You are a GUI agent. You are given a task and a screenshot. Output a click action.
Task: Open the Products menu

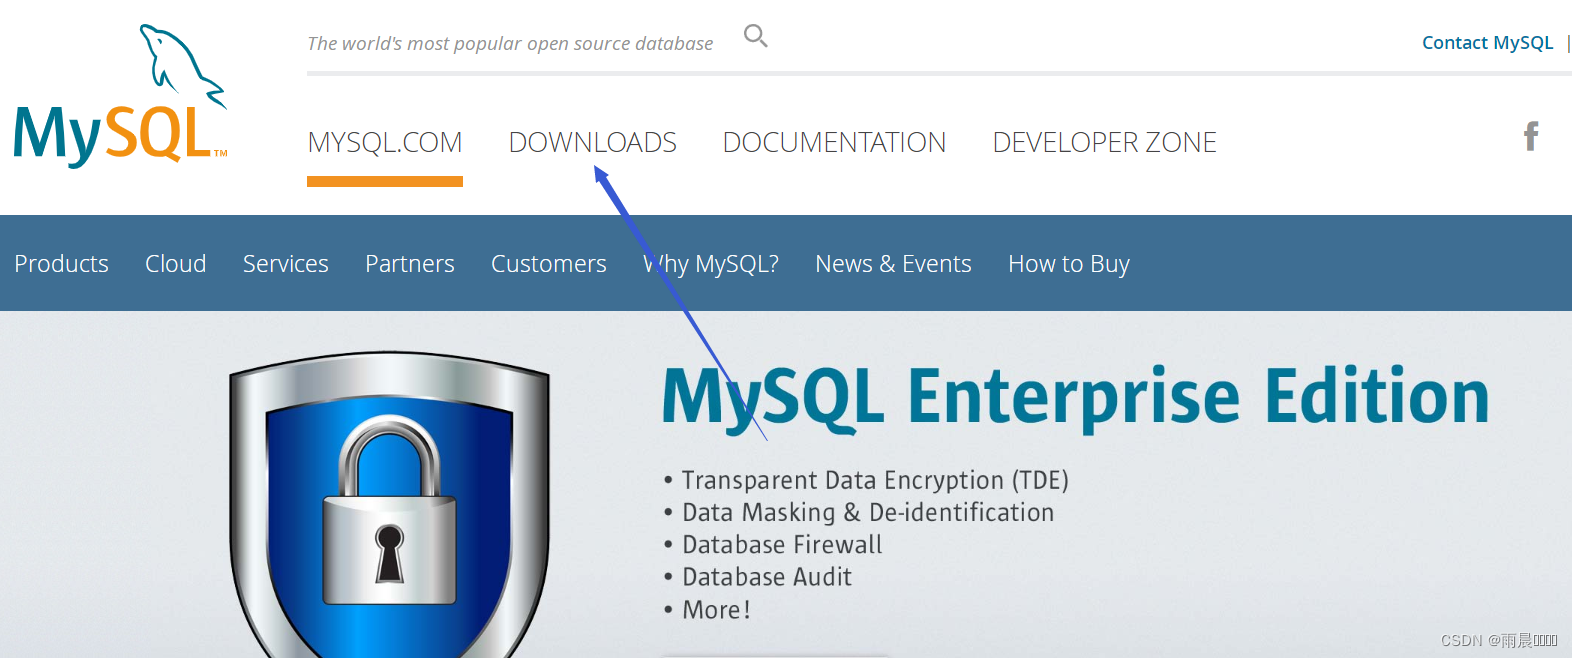62,264
